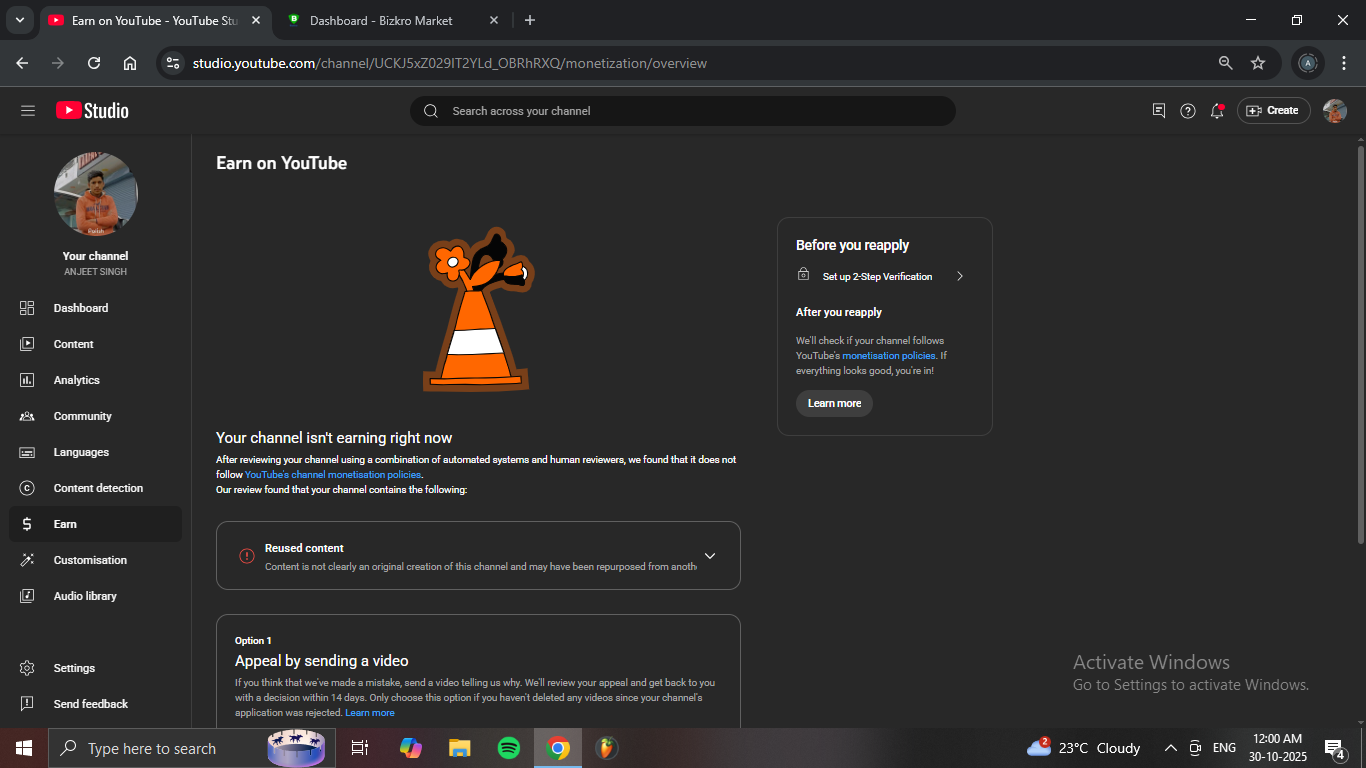Open Content detection in the sidebar
Screen dimensions: 1366x768
(98, 488)
